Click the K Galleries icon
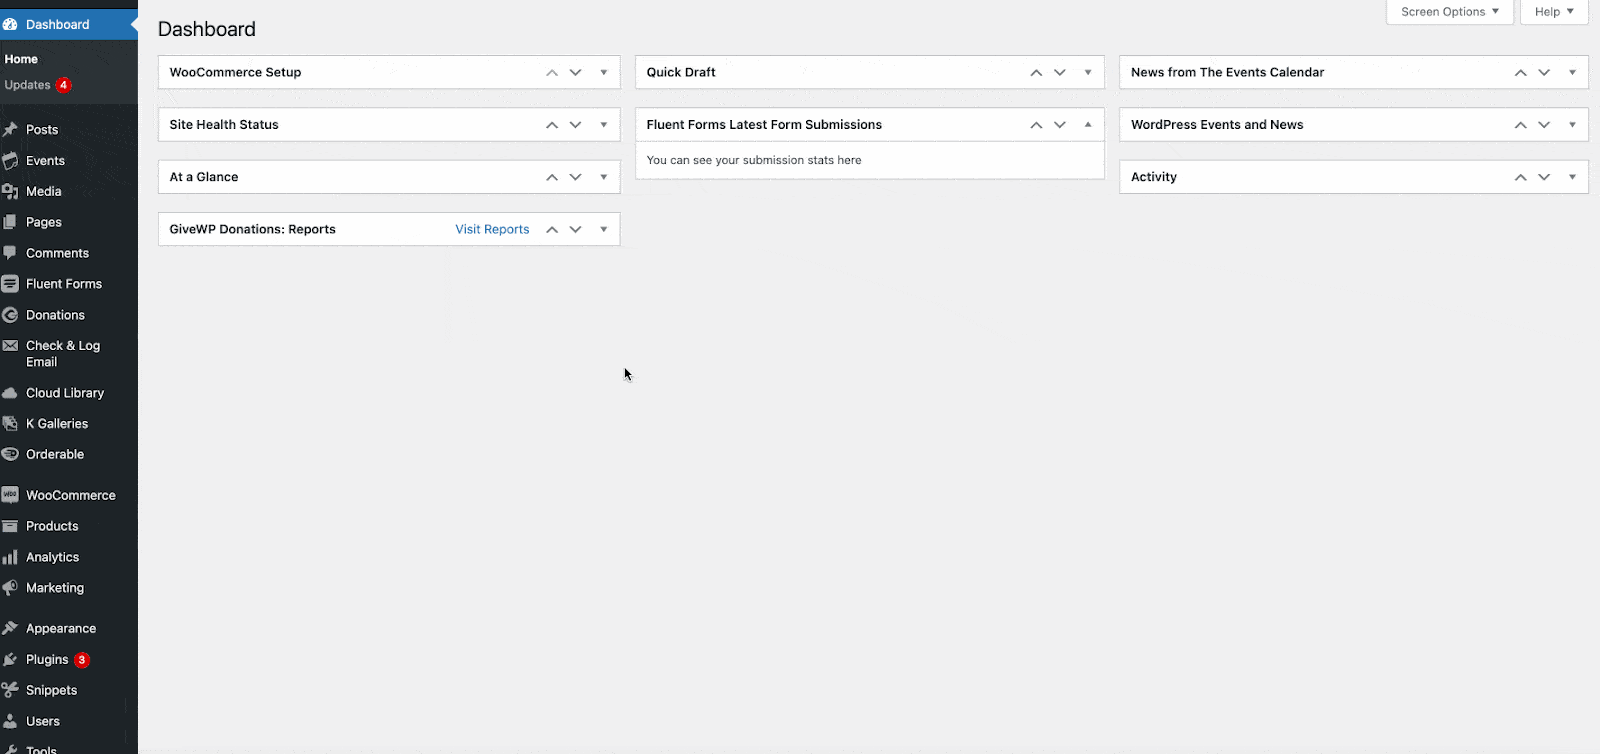The height and width of the screenshot is (754, 1600). click(10, 424)
